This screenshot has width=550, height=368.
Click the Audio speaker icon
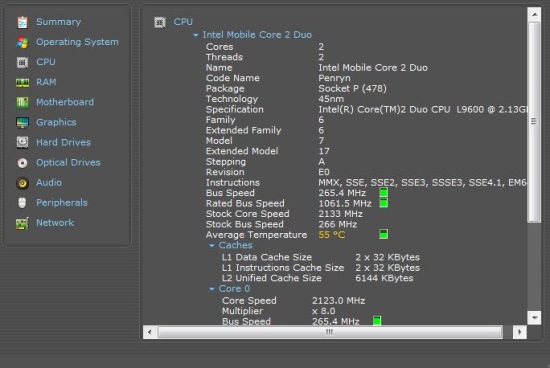(22, 183)
